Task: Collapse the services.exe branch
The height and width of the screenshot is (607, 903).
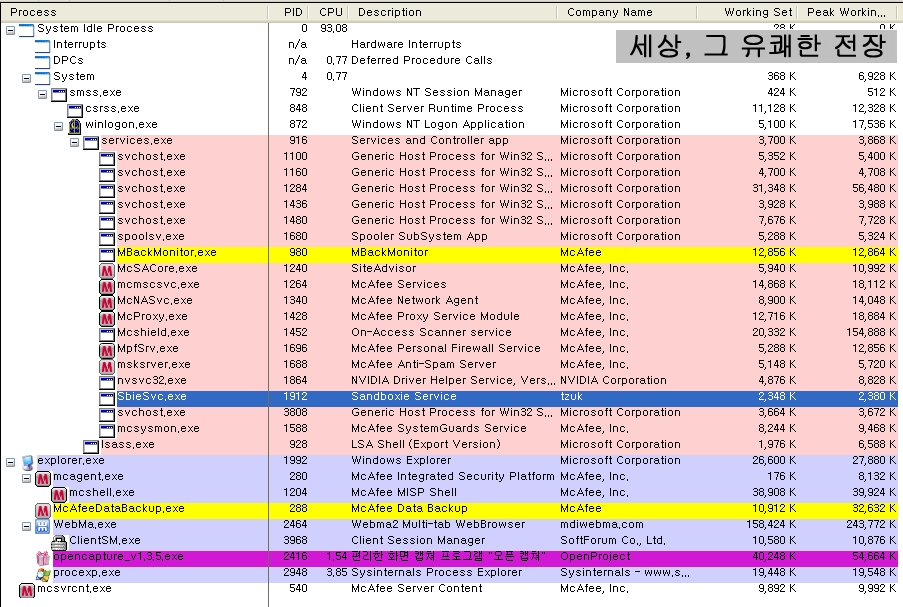Action: click(x=75, y=142)
